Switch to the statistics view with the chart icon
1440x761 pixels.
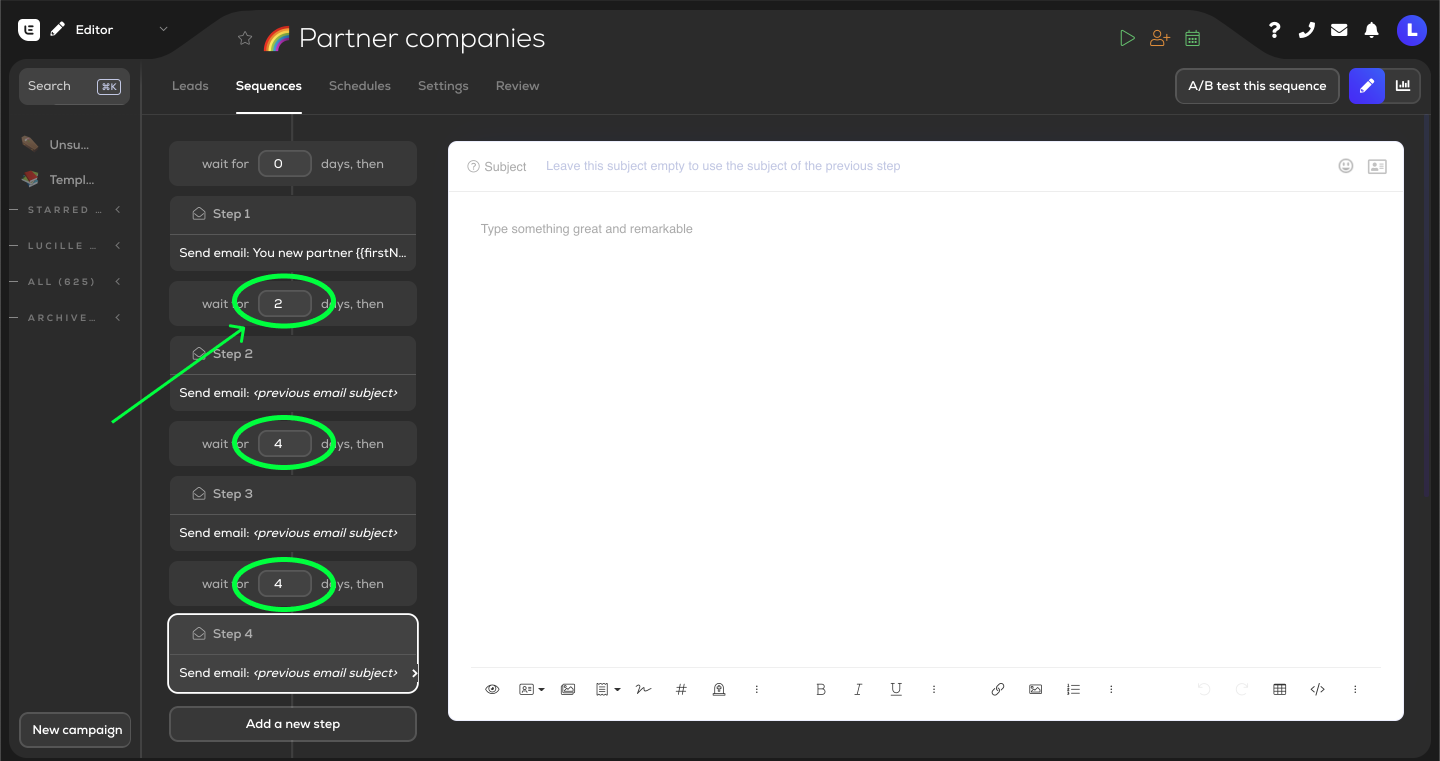[1402, 86]
